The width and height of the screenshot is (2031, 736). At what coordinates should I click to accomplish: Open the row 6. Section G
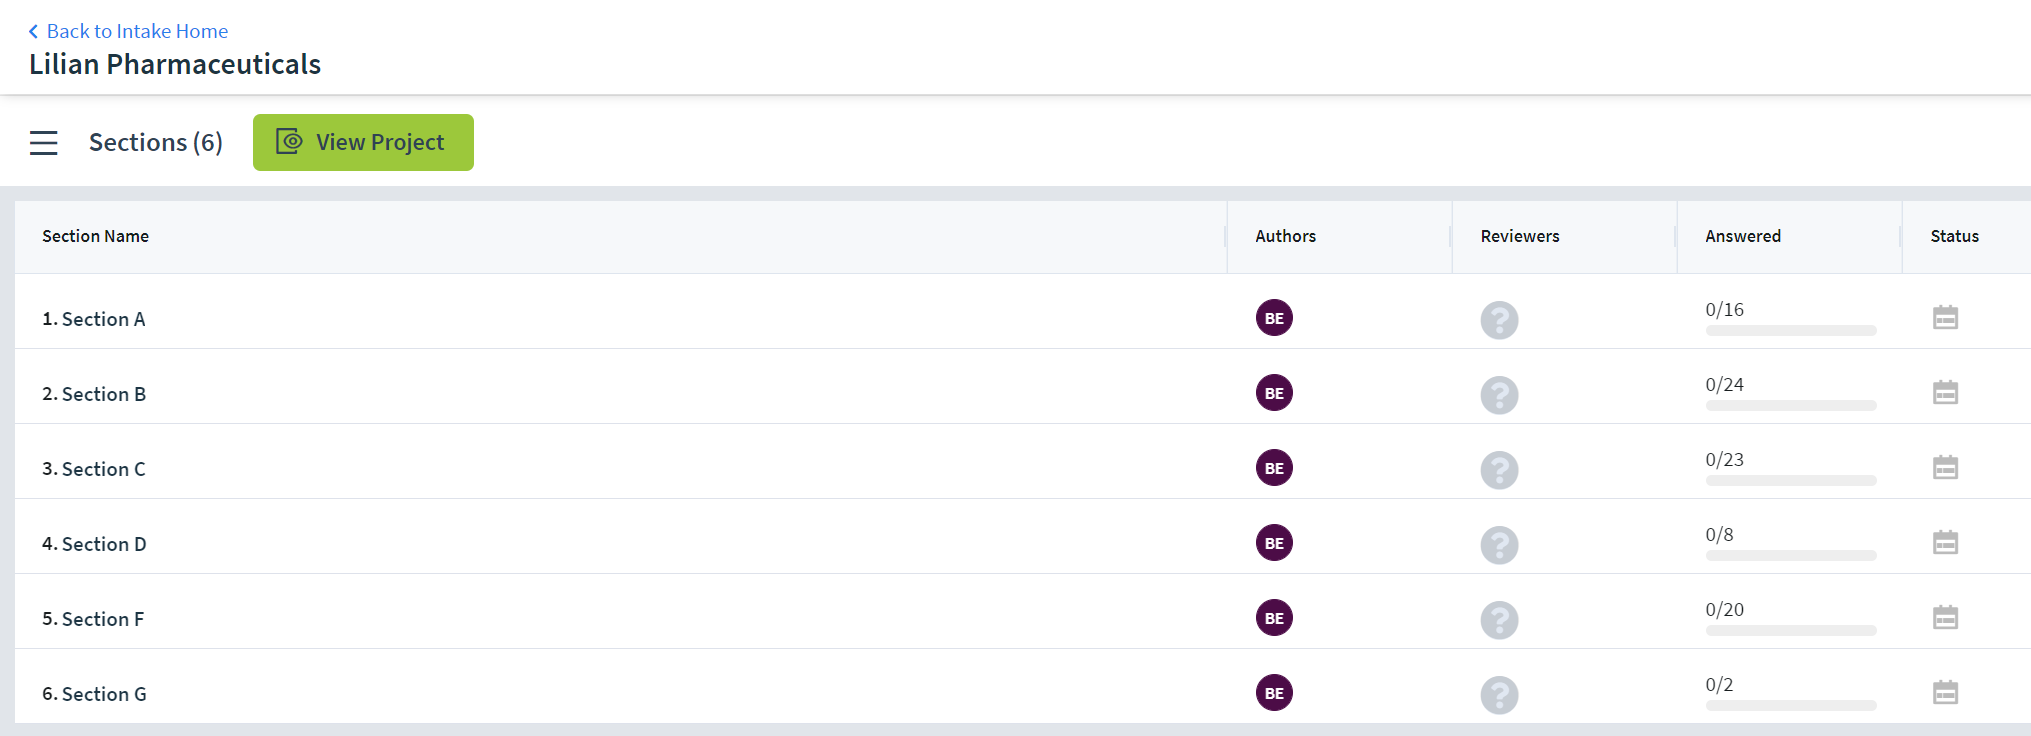tap(1022, 687)
